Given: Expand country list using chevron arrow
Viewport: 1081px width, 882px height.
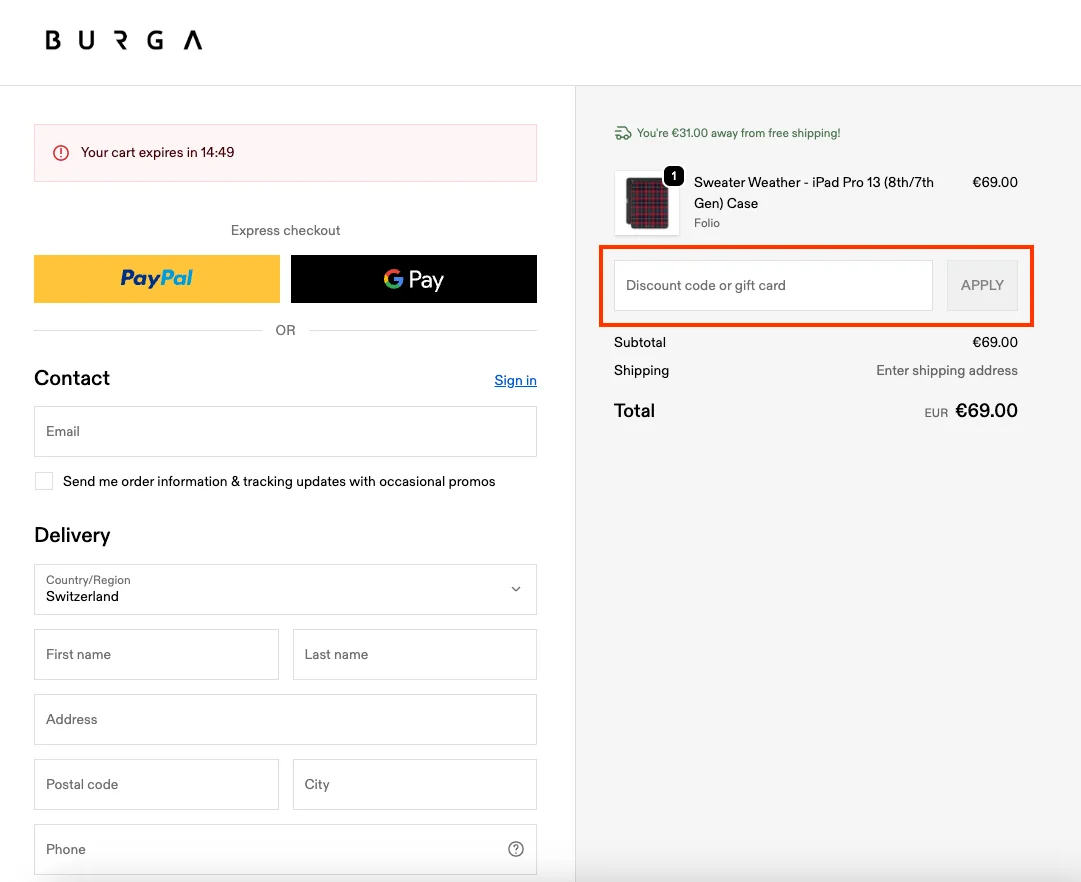Looking at the screenshot, I should [x=516, y=589].
